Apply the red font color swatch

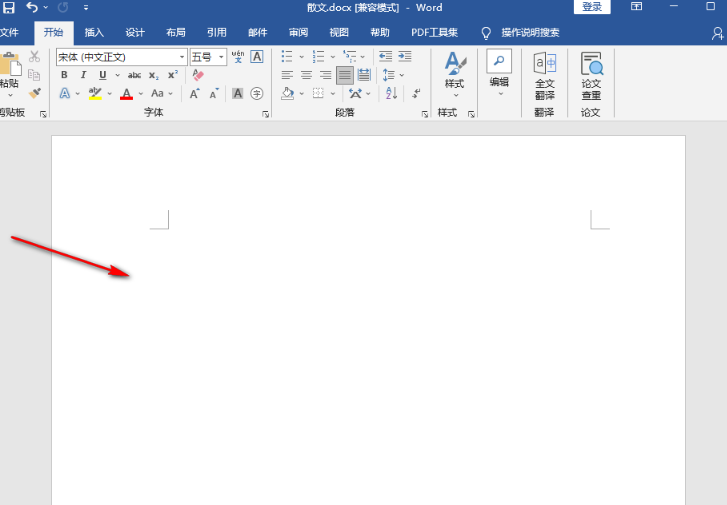126,93
